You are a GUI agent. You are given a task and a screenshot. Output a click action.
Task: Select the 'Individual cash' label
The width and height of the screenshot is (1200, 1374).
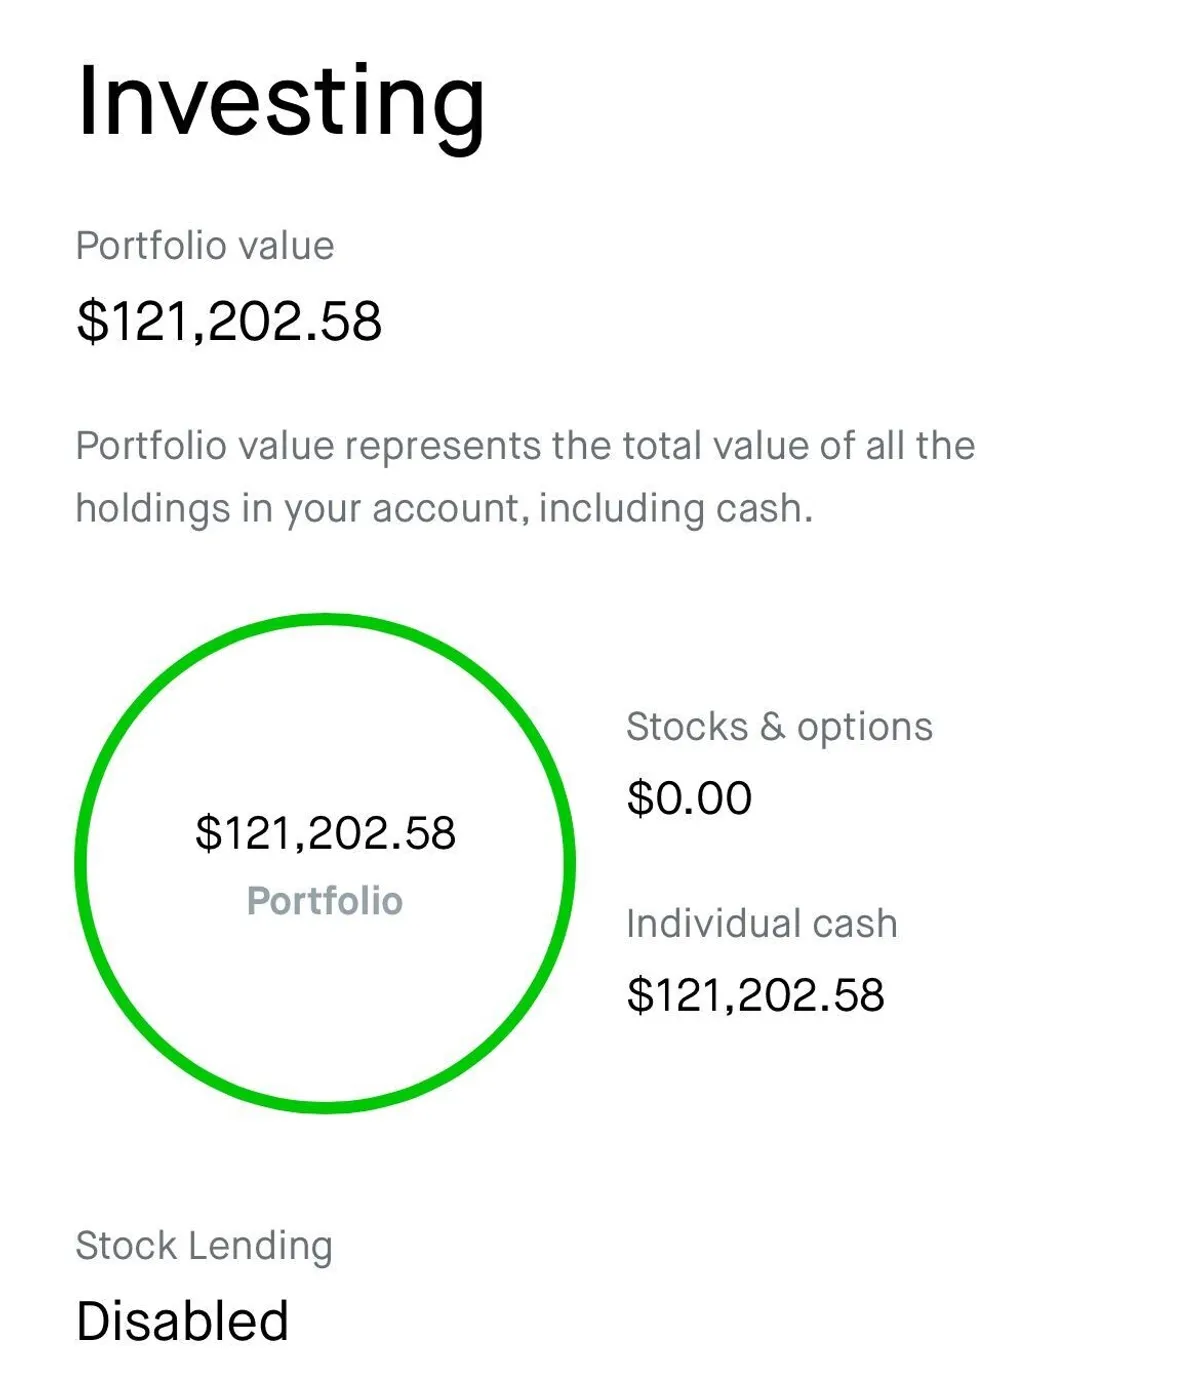761,924
